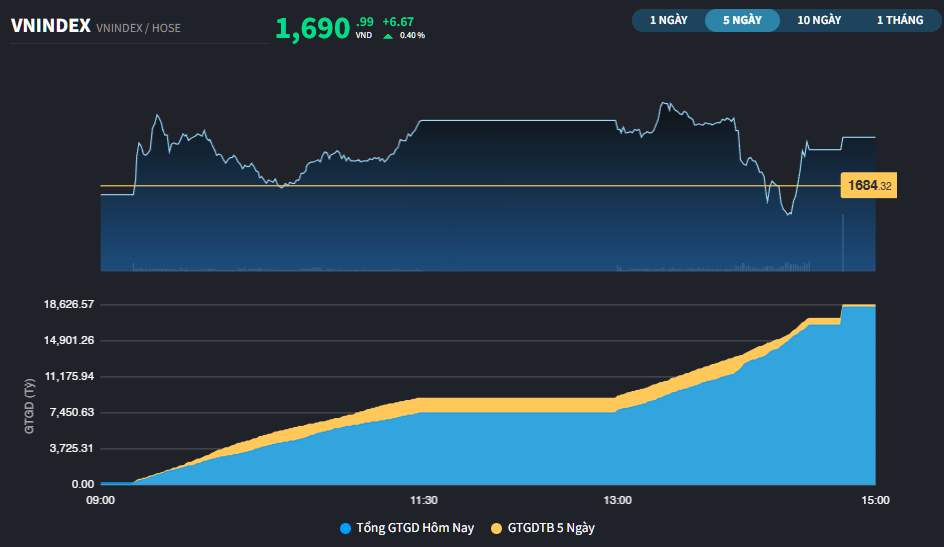Select the 5 NGÀY time range tab
944x547 pixels.
pyautogui.click(x=742, y=20)
